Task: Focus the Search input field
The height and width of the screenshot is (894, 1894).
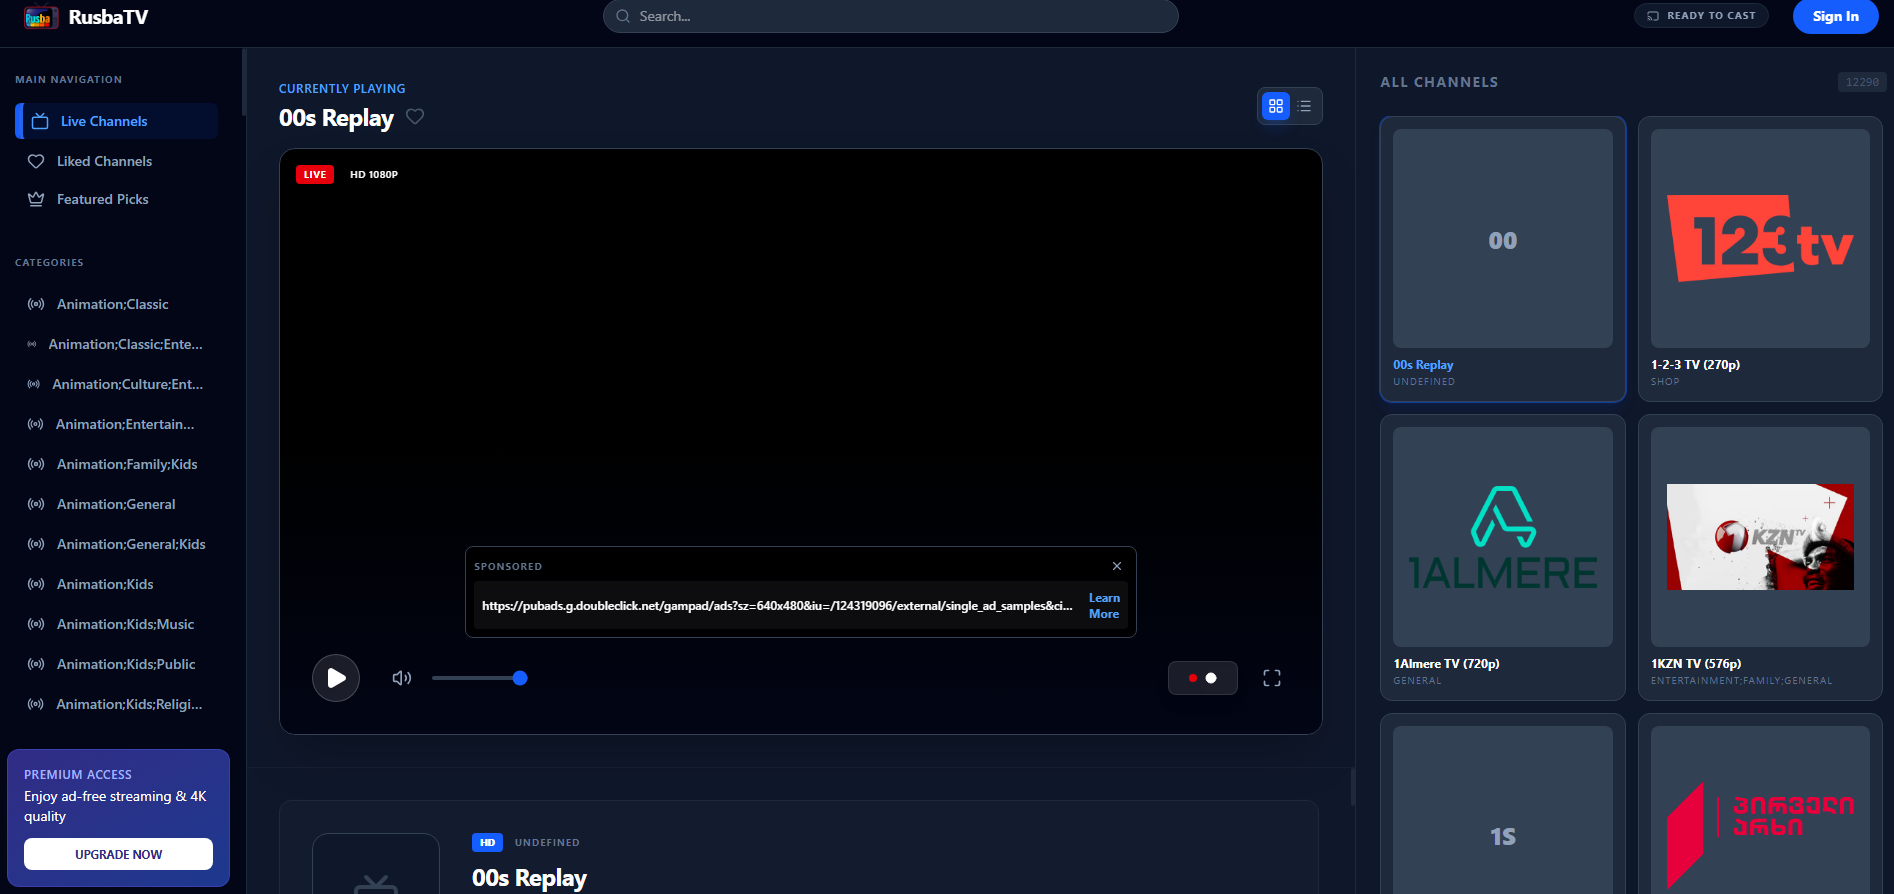Action: (x=891, y=16)
